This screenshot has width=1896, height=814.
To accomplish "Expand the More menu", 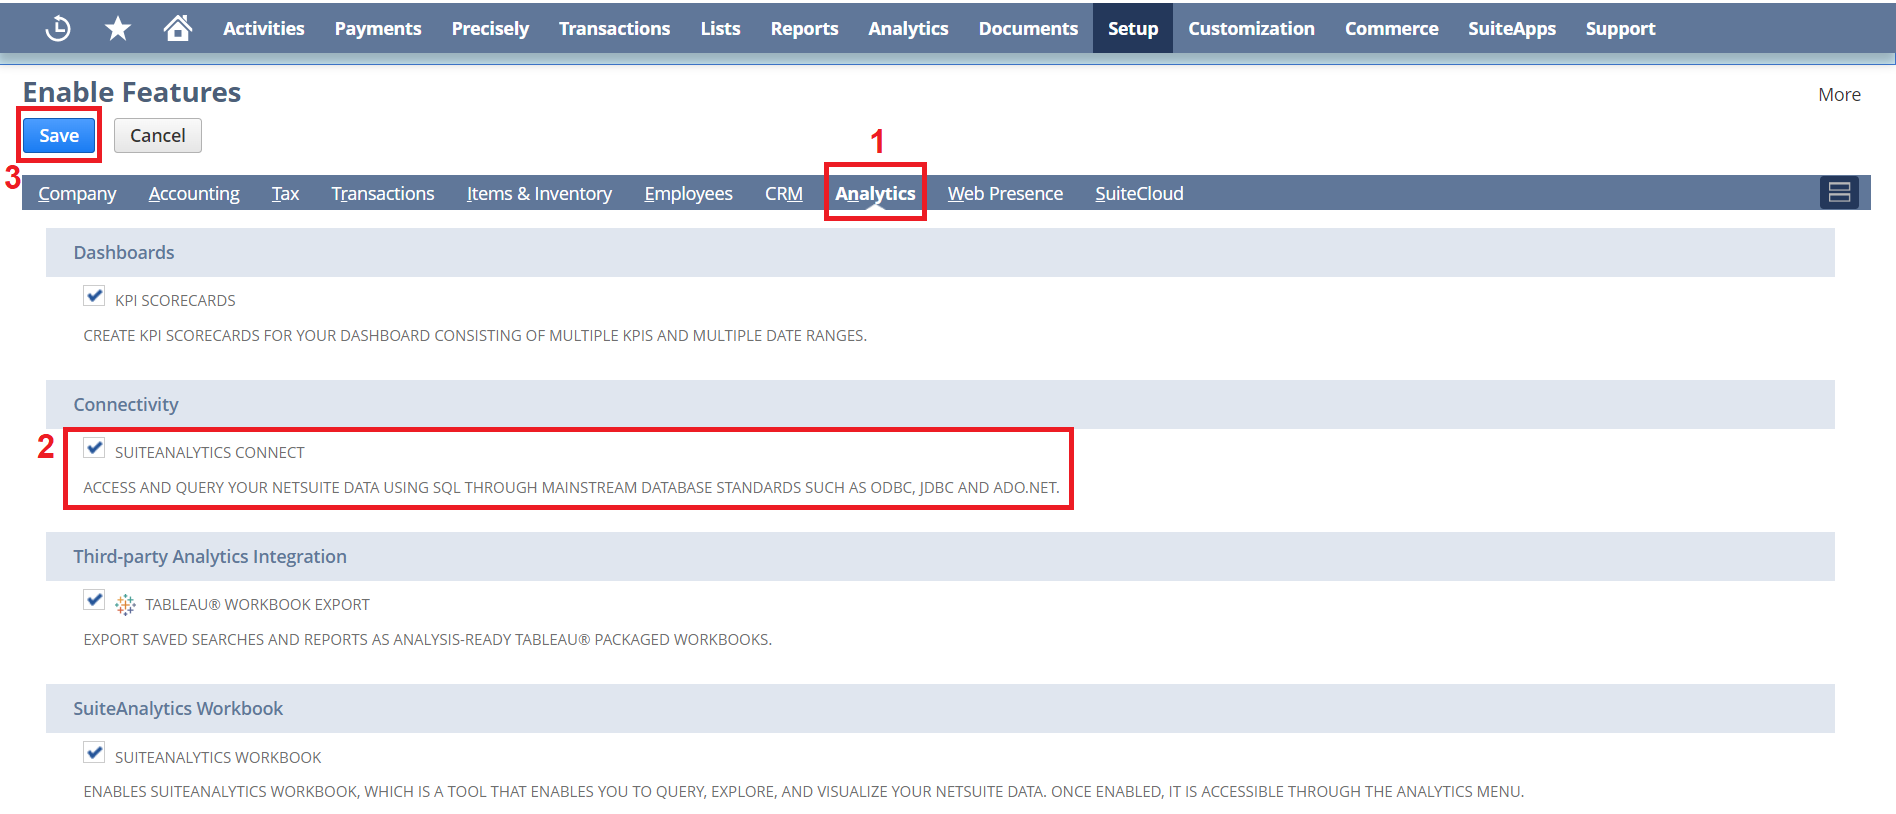I will 1838,95.
